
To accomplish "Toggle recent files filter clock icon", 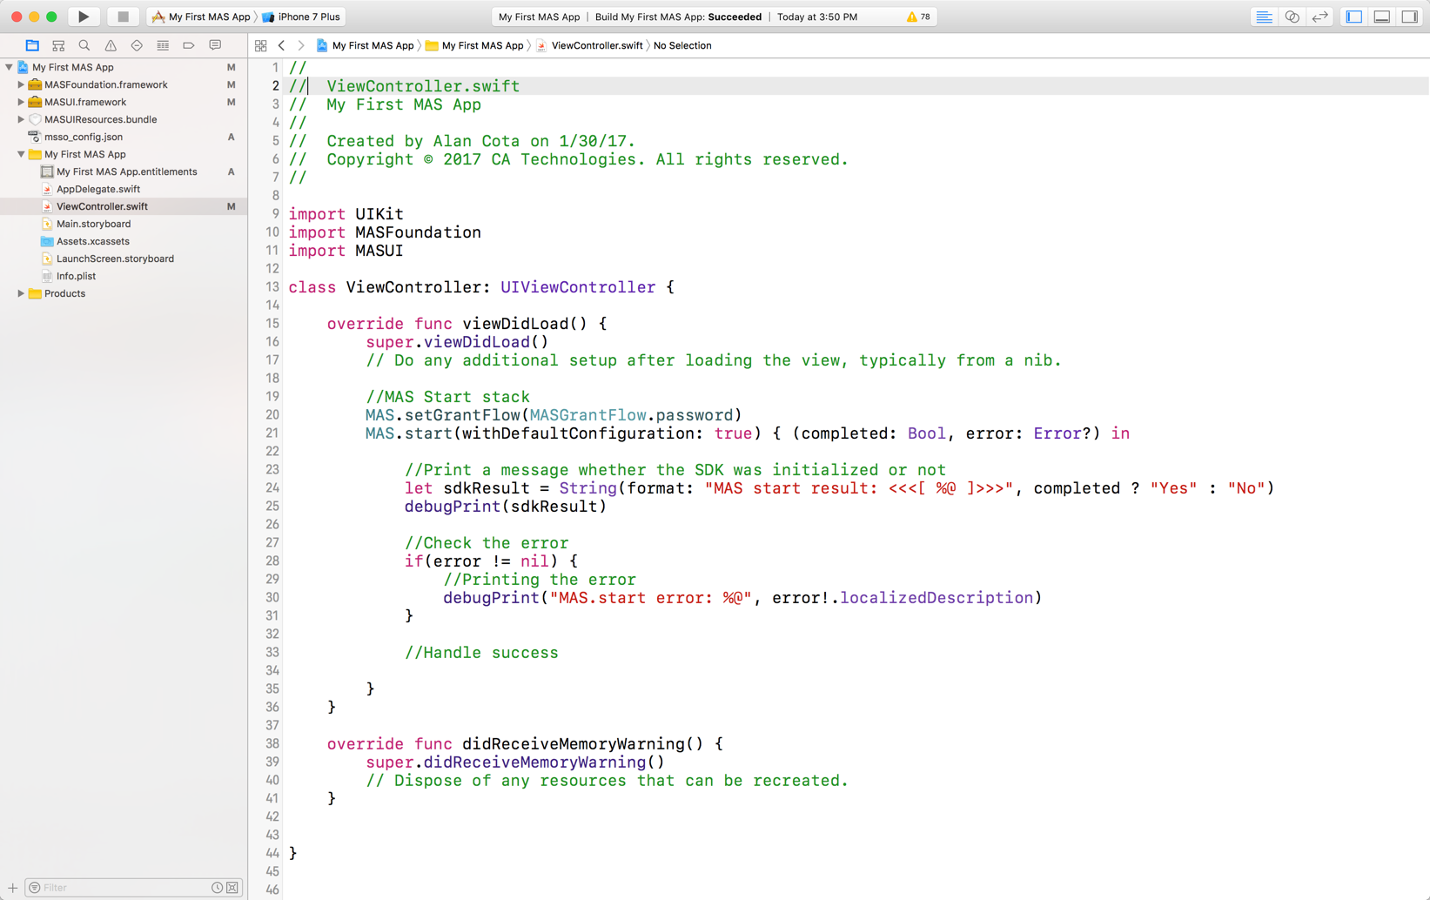I will [217, 888].
